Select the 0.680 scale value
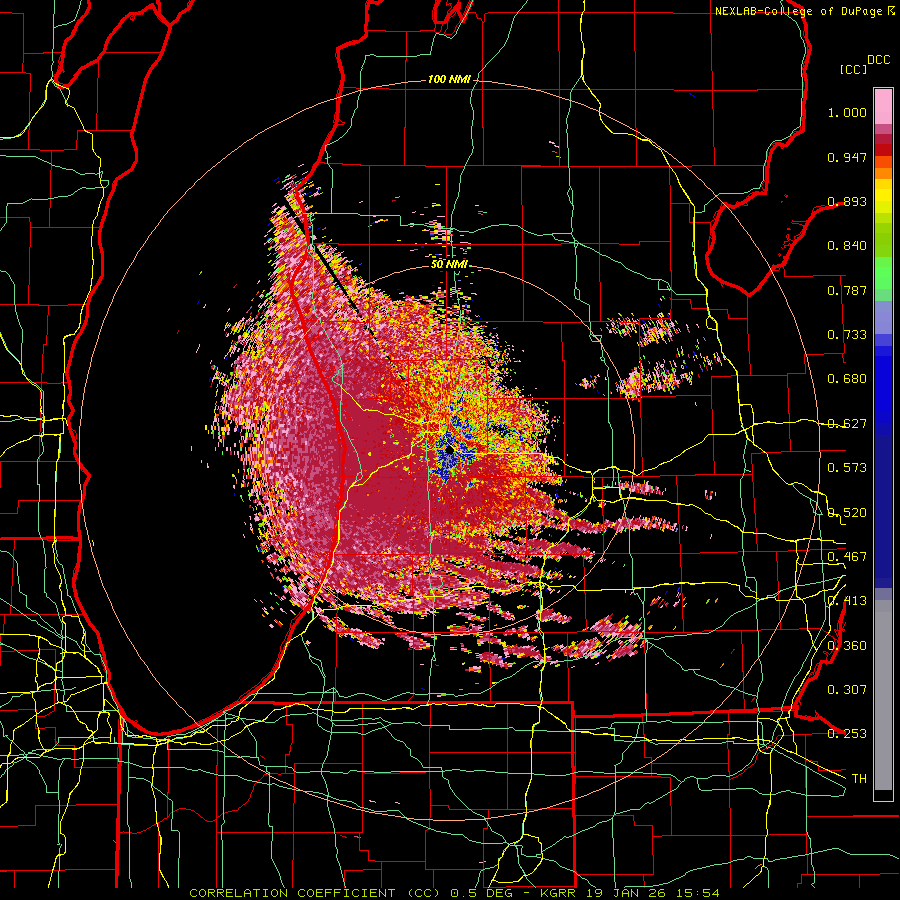The width and height of the screenshot is (900, 900). tap(847, 379)
